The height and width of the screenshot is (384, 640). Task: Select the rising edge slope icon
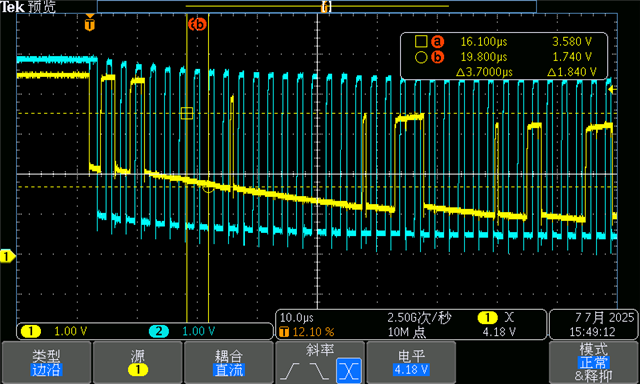click(292, 371)
